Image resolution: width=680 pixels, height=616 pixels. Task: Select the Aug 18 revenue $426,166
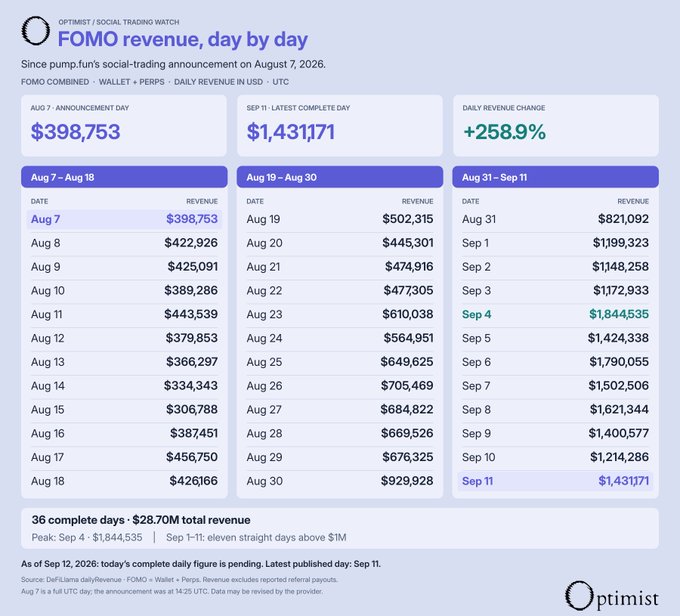[x=193, y=481]
